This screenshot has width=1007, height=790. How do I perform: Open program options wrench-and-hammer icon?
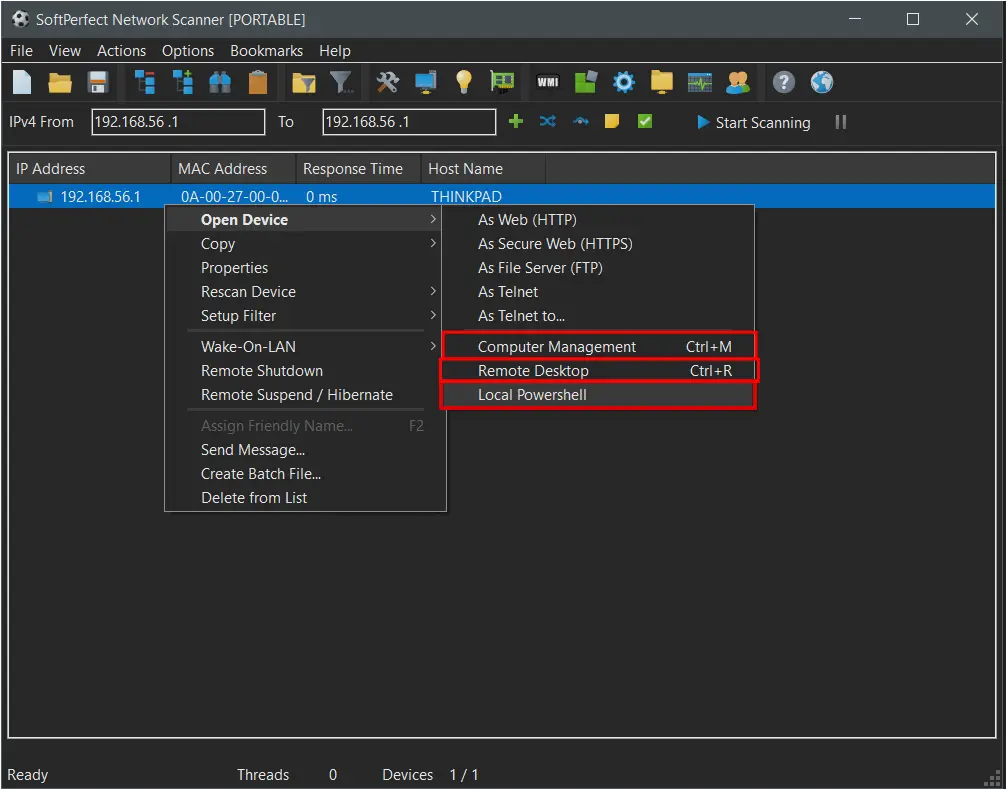point(387,82)
